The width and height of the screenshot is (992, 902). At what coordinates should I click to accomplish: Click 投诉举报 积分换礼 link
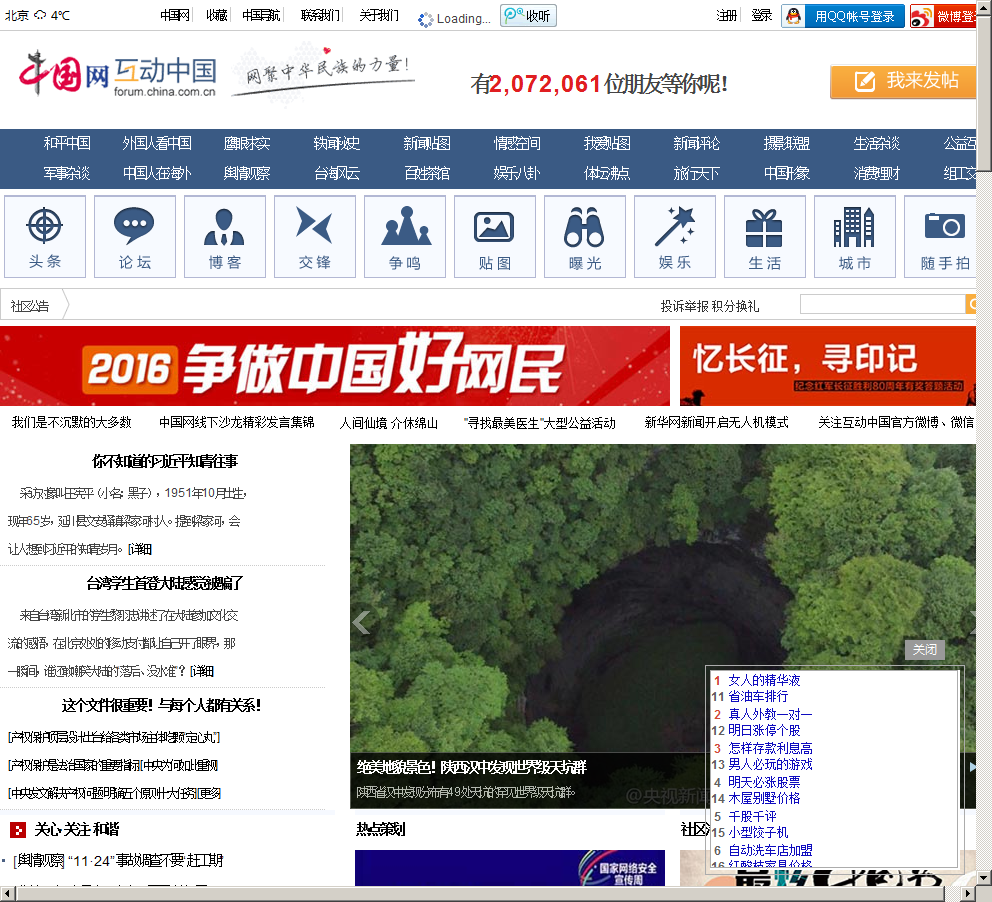pos(710,306)
